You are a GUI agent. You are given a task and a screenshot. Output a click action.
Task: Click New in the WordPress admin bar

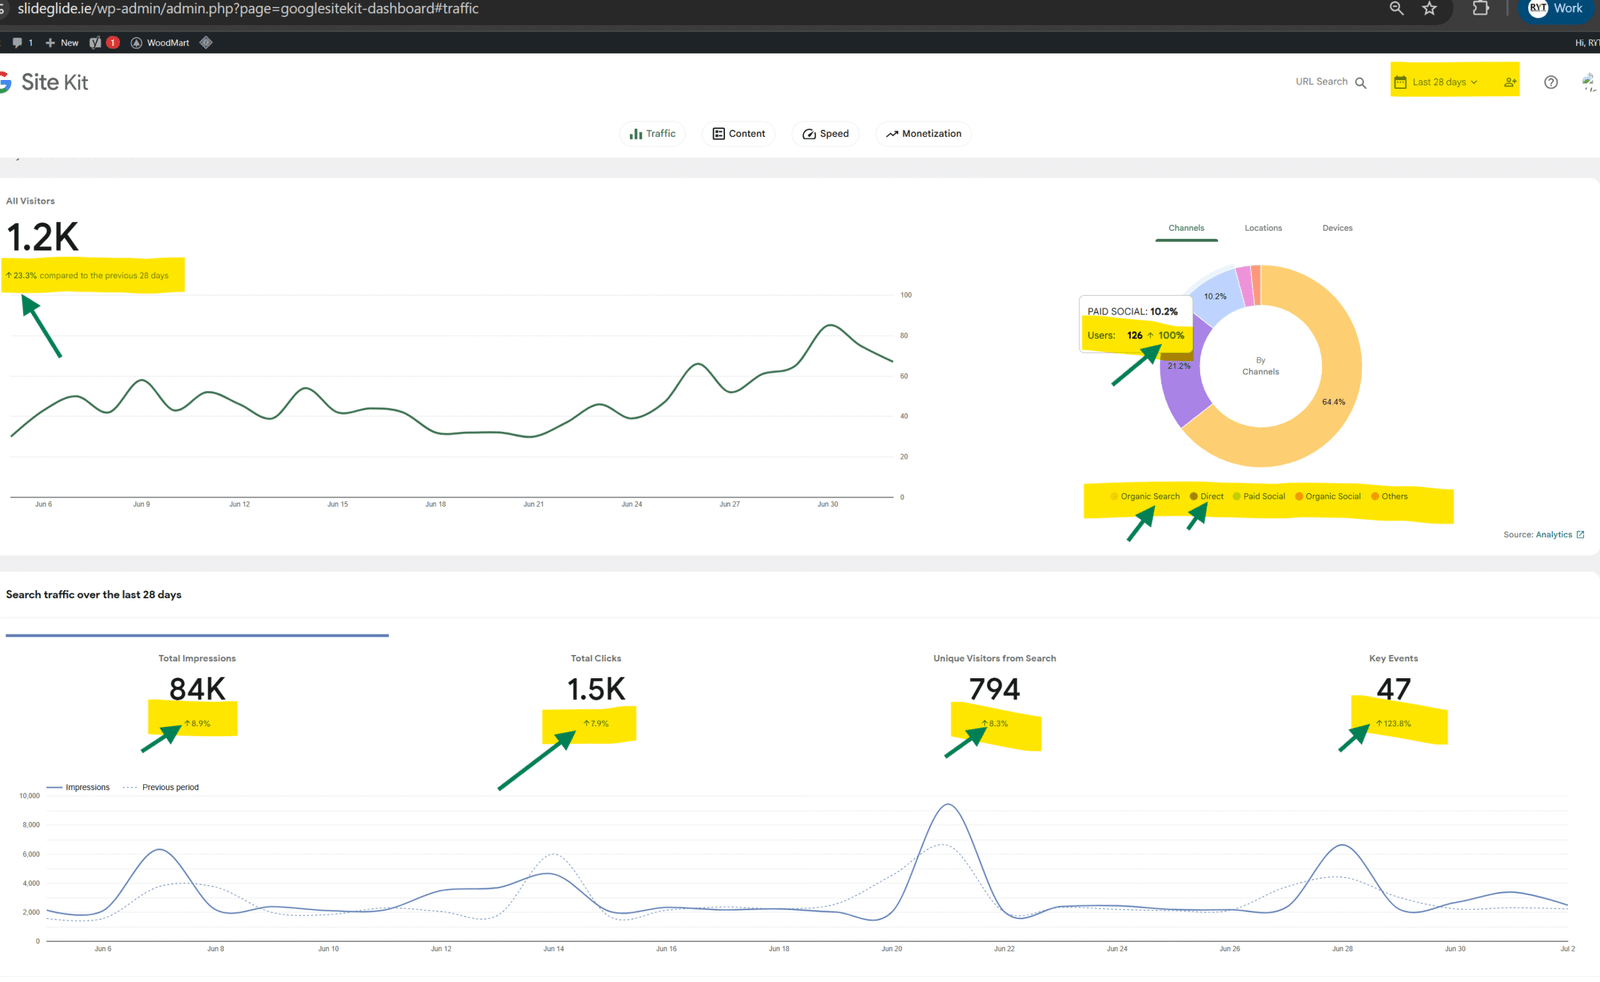click(x=62, y=43)
